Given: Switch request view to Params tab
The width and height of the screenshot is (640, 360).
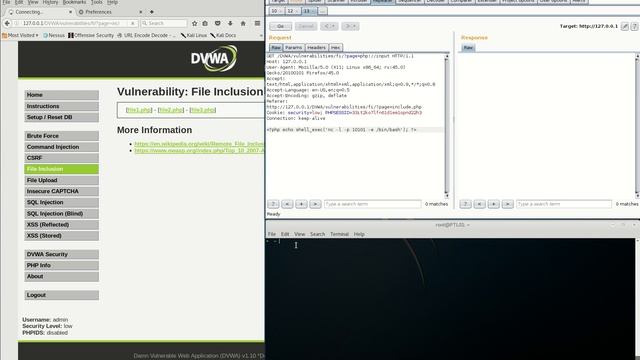Looking at the screenshot, I should (293, 48).
